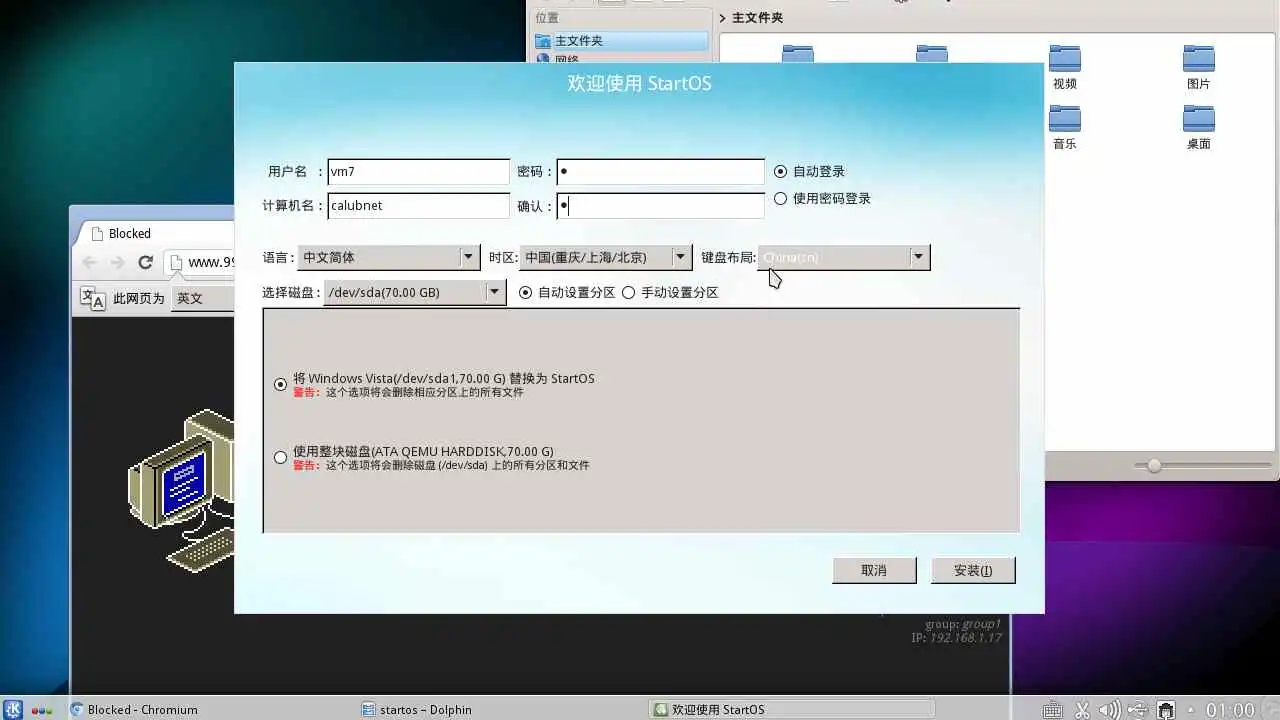Open the 语言 language dropdown

coord(389,257)
